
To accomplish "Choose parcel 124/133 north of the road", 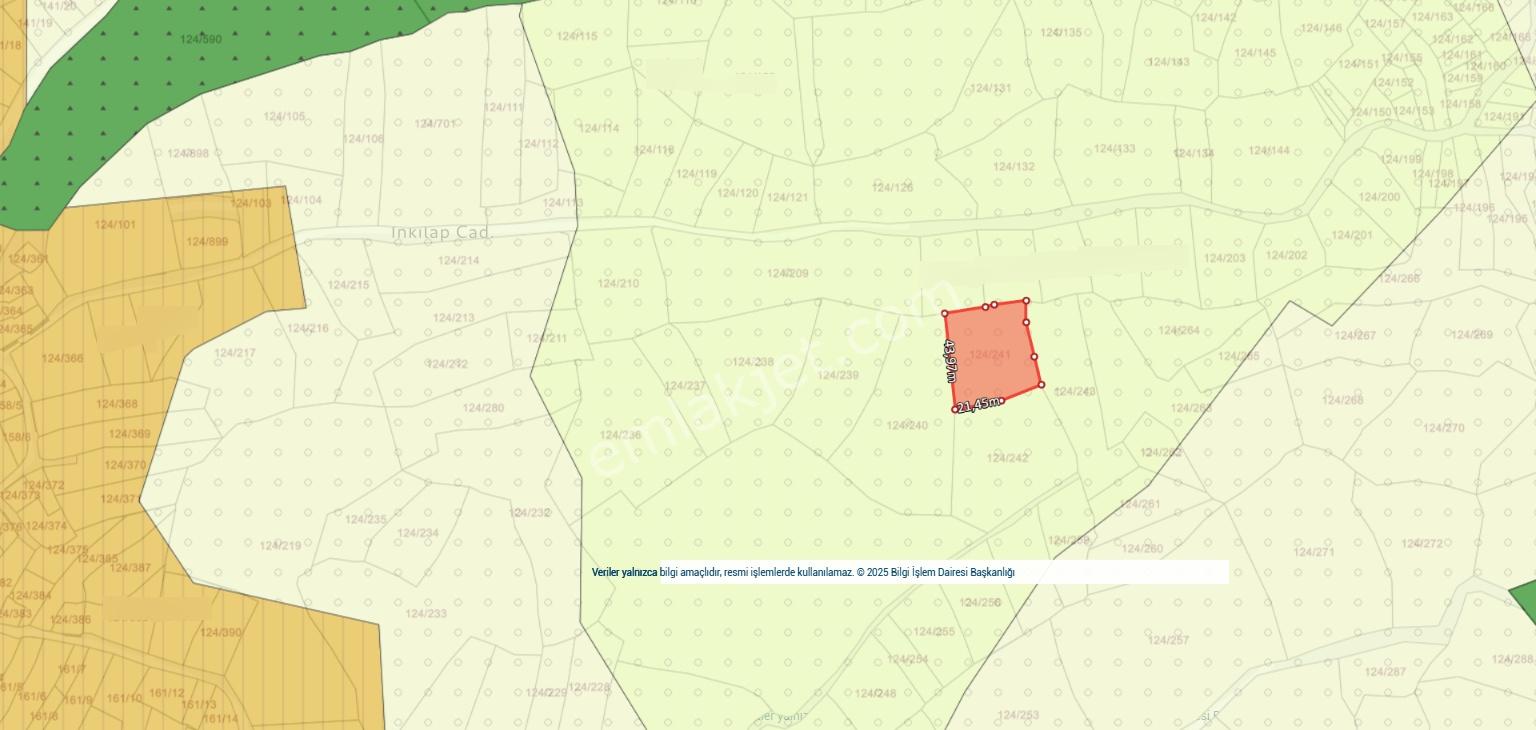I will 1114,149.
